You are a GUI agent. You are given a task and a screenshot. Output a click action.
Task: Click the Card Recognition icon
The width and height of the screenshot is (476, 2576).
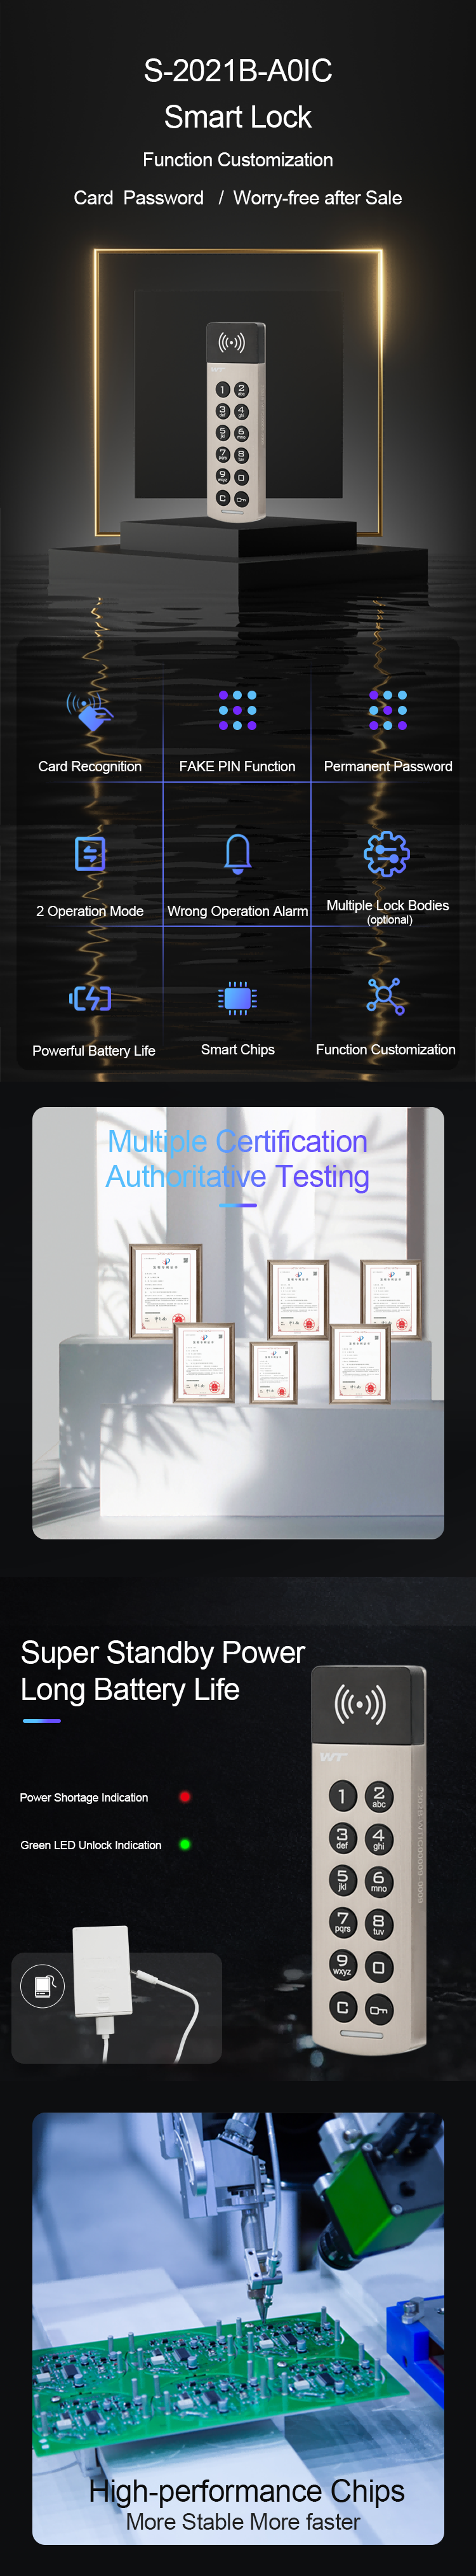(x=90, y=712)
